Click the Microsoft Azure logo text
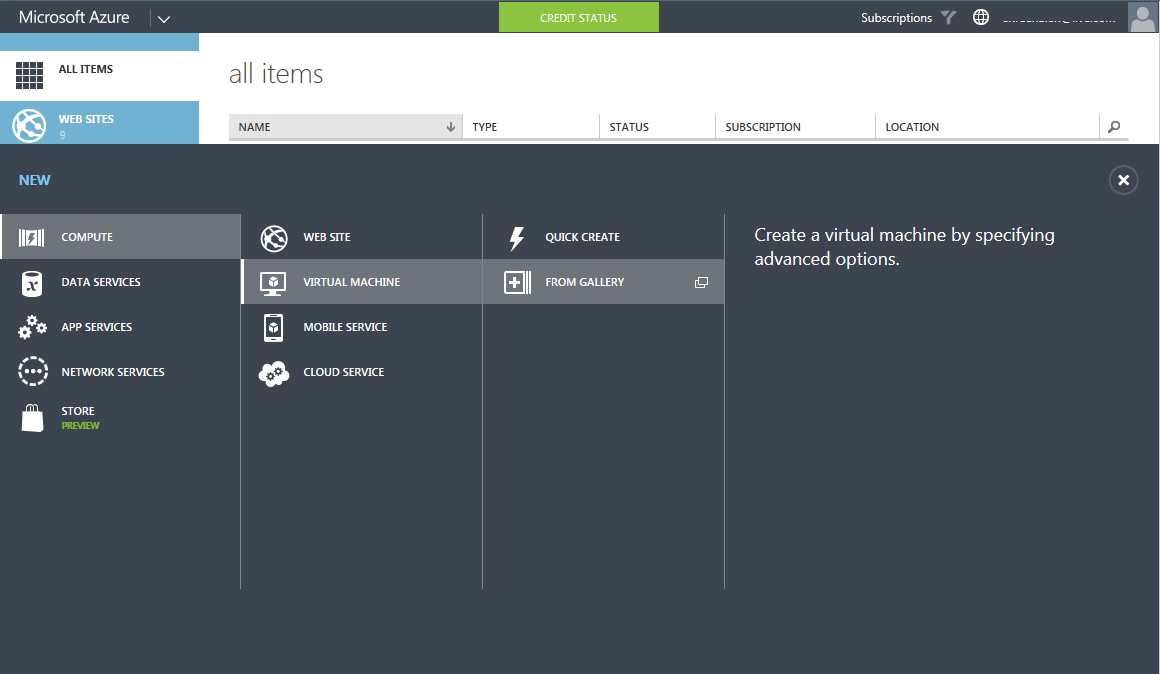The height and width of the screenshot is (674, 1160). 74,17
